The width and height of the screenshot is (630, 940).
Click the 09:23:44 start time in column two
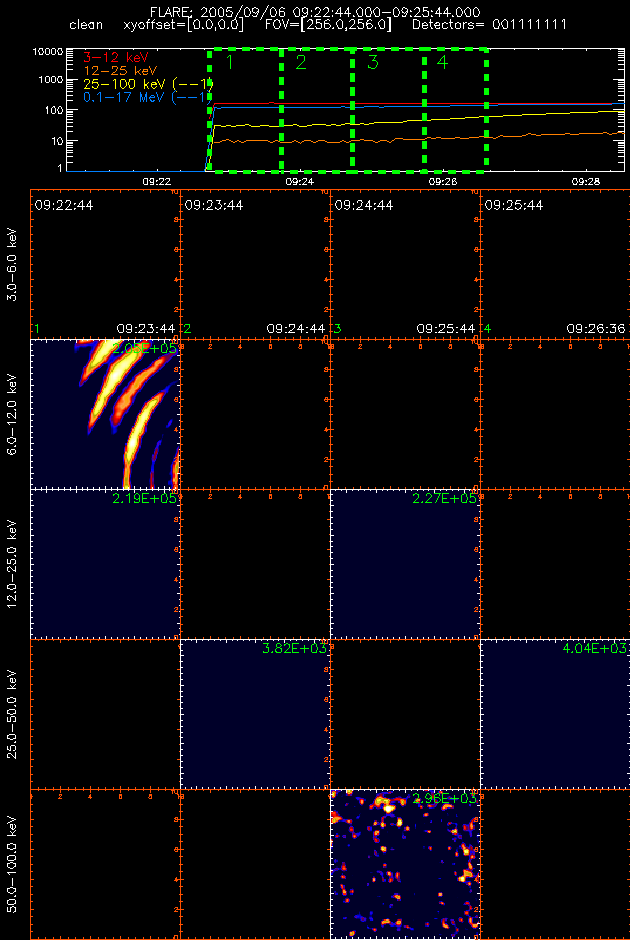[x=214, y=205]
